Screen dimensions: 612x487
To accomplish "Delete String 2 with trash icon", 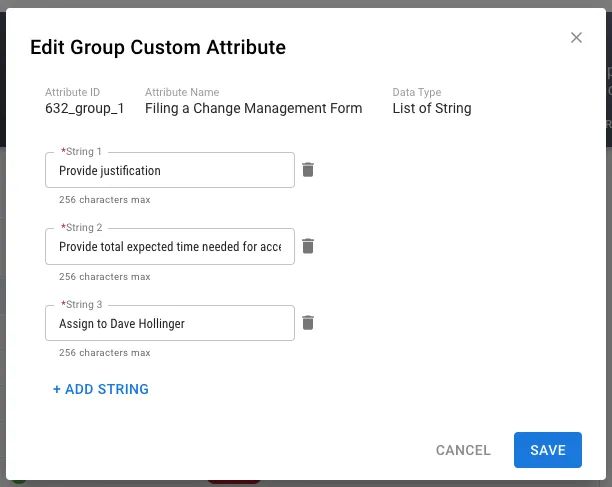I will (308, 246).
